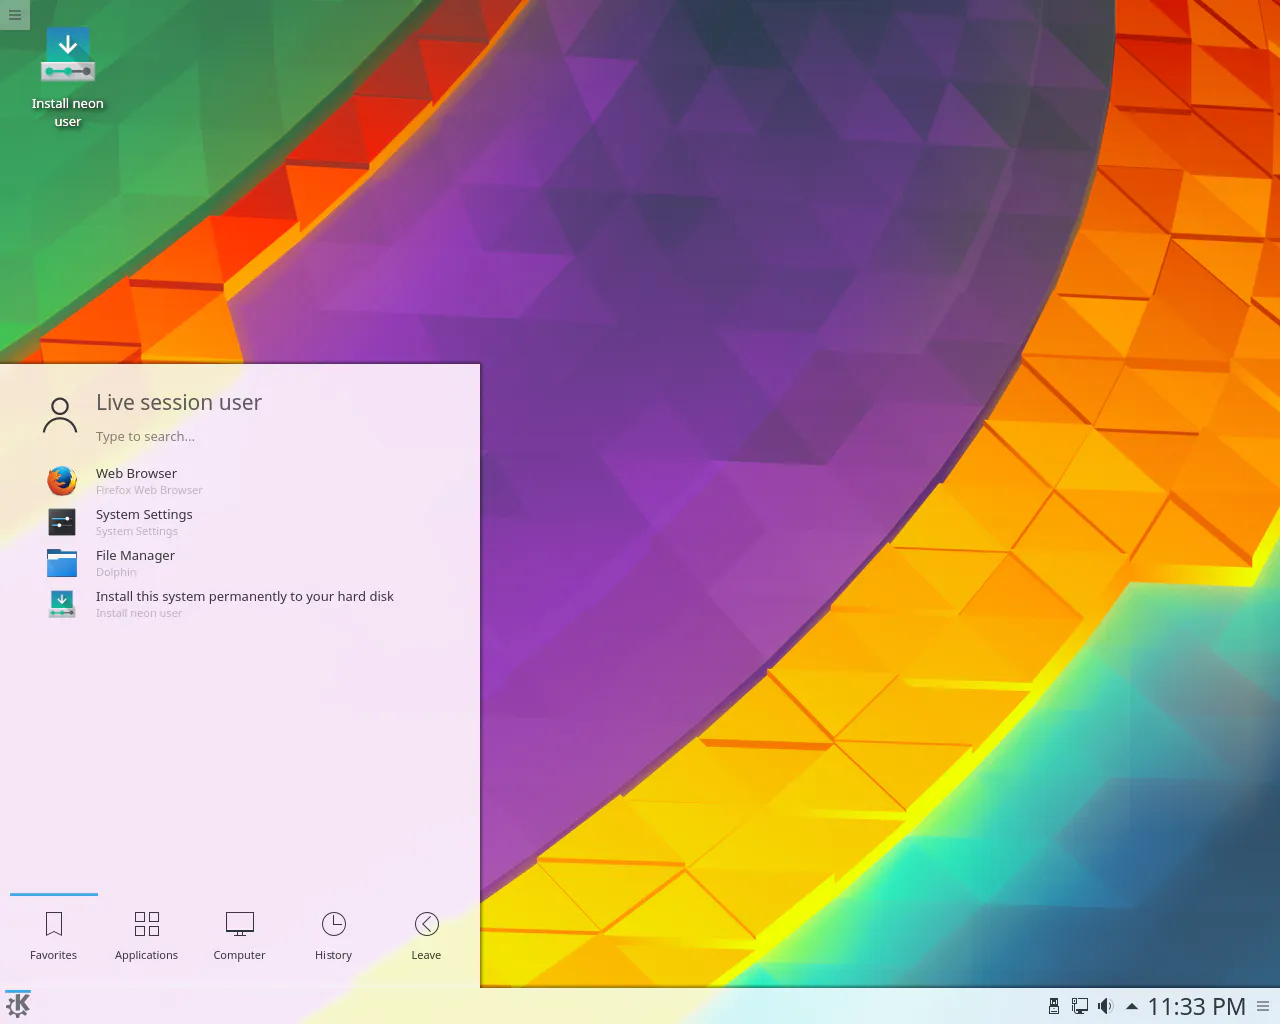The height and width of the screenshot is (1024, 1280).
Task: Focus the Type to search field
Action: 145,437
